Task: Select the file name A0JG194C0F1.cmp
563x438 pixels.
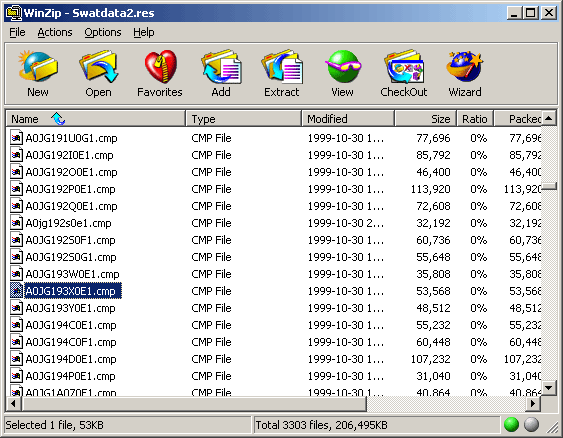Action: click(71, 342)
